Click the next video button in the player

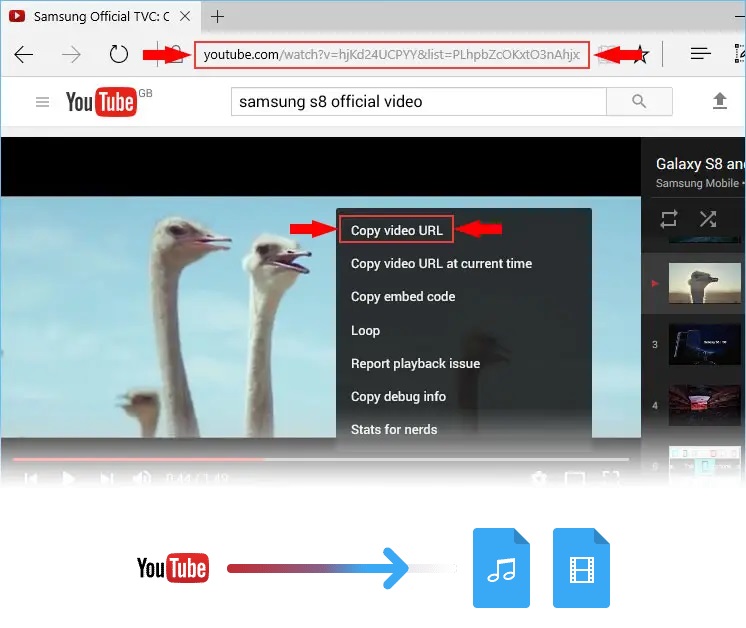pos(107,479)
